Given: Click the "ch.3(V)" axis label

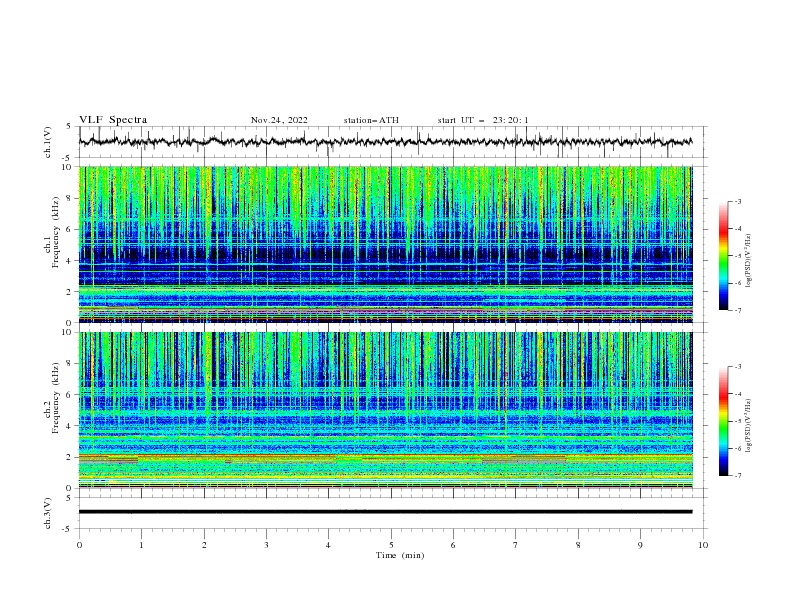Looking at the screenshot, I should pos(48,513).
